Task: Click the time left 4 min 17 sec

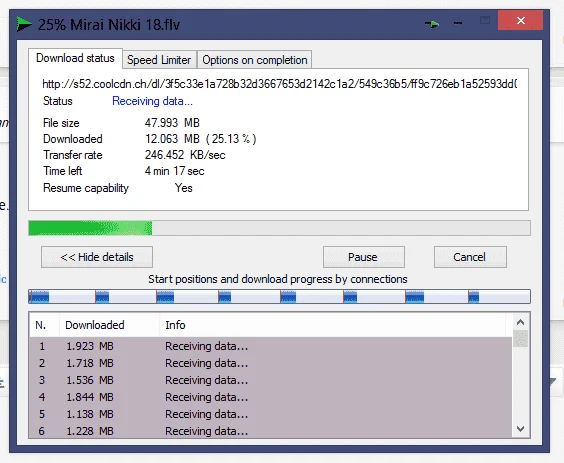Action: (x=174, y=171)
